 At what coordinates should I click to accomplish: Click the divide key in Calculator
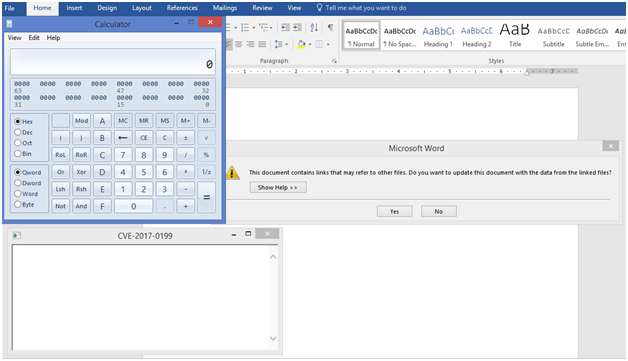coord(185,155)
